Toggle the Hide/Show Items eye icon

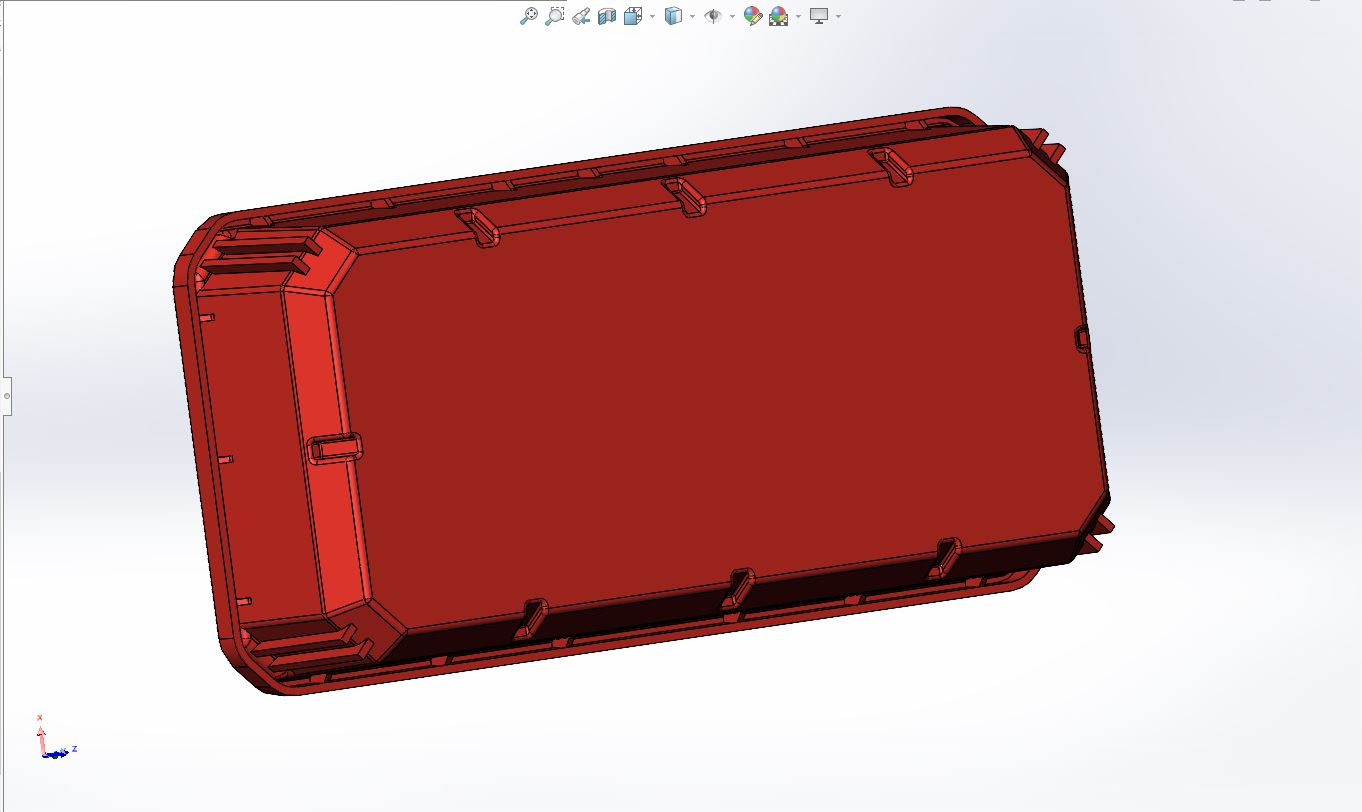click(713, 16)
